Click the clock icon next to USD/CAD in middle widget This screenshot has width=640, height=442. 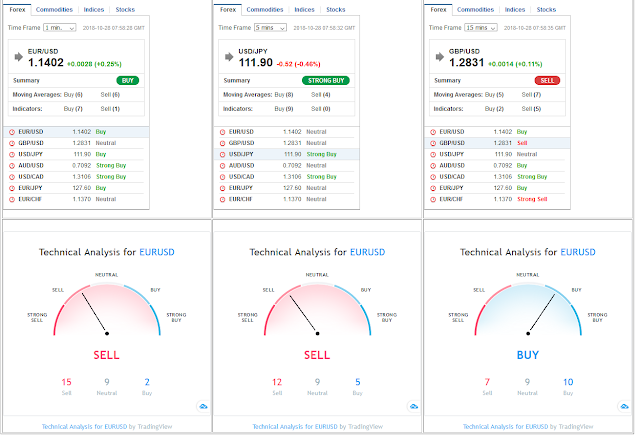(x=224, y=178)
